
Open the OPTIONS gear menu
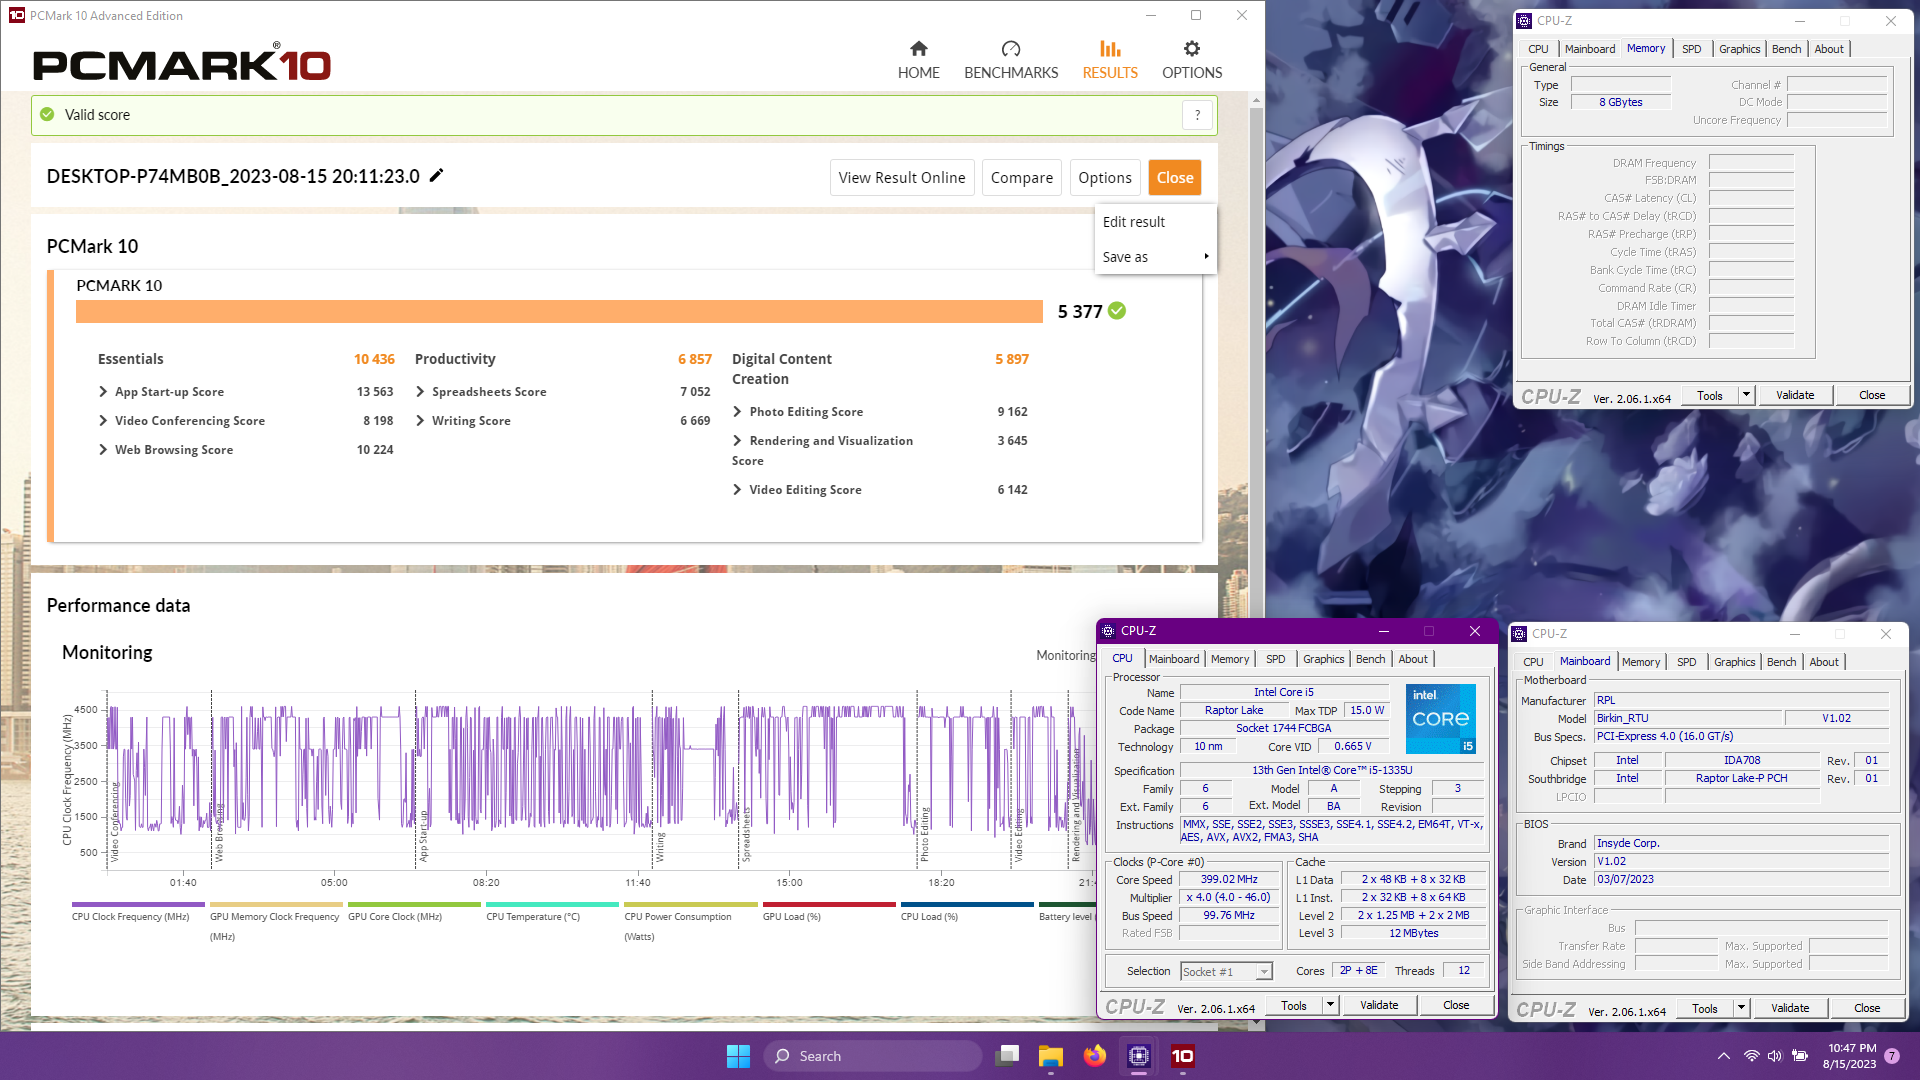tap(1192, 60)
